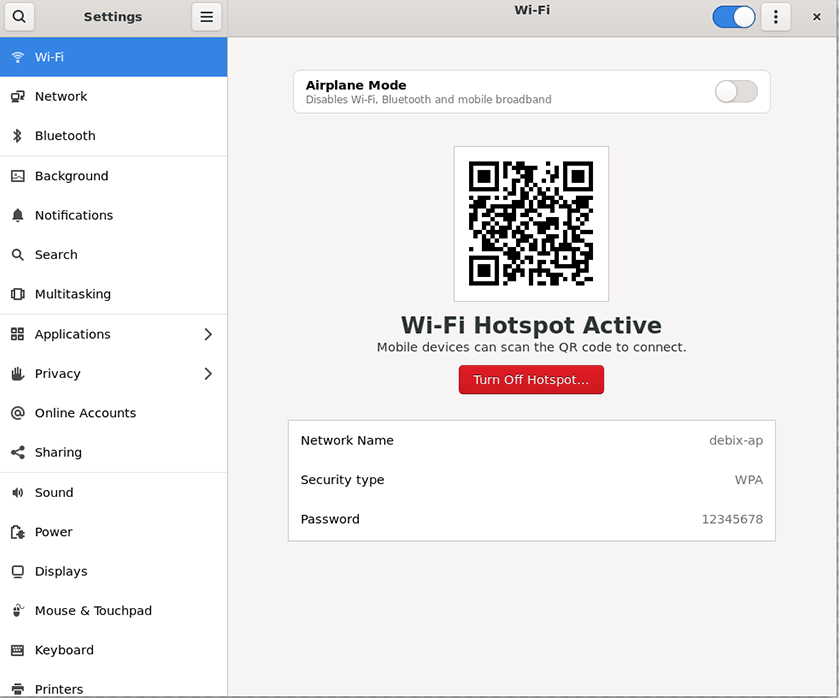Select Mouse & Touchpad settings

(113, 611)
